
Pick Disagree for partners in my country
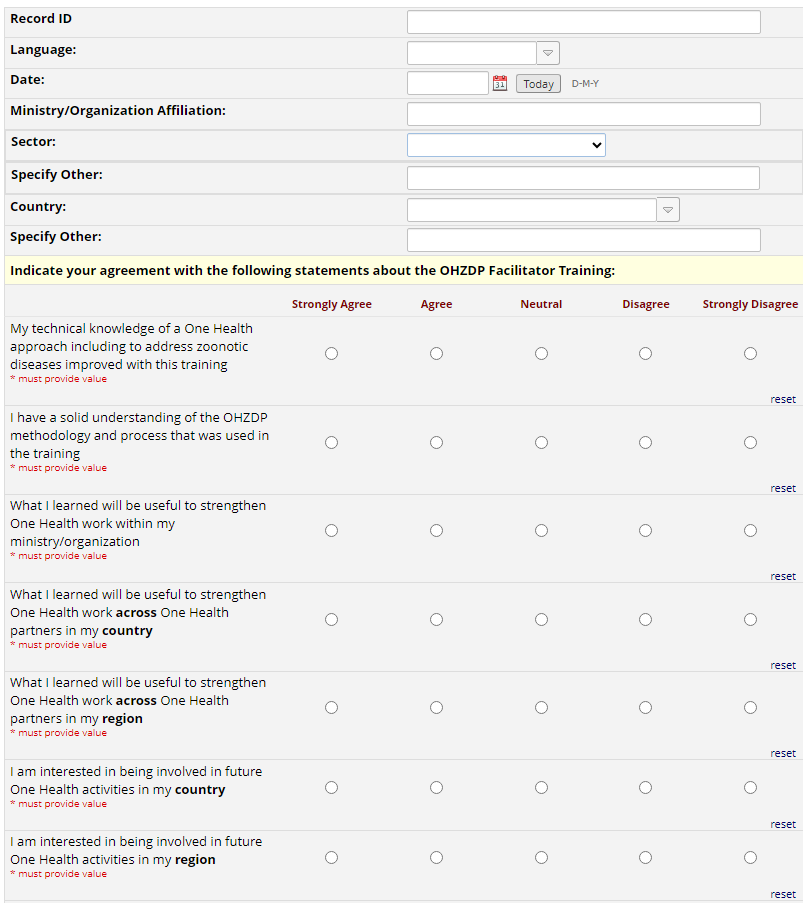coord(645,619)
